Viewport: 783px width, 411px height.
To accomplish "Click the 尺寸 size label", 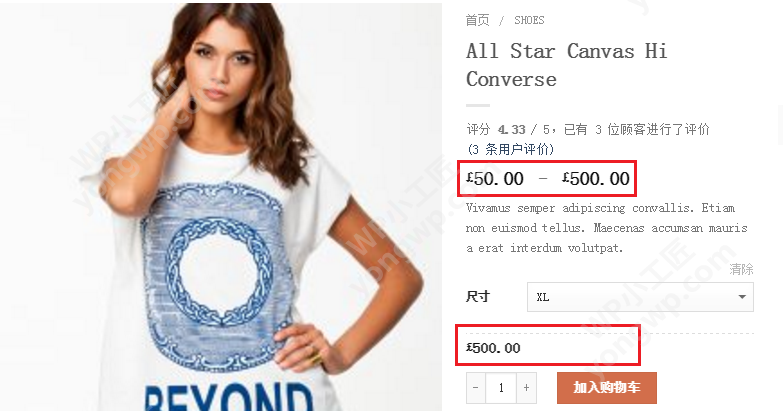I will click(478, 297).
